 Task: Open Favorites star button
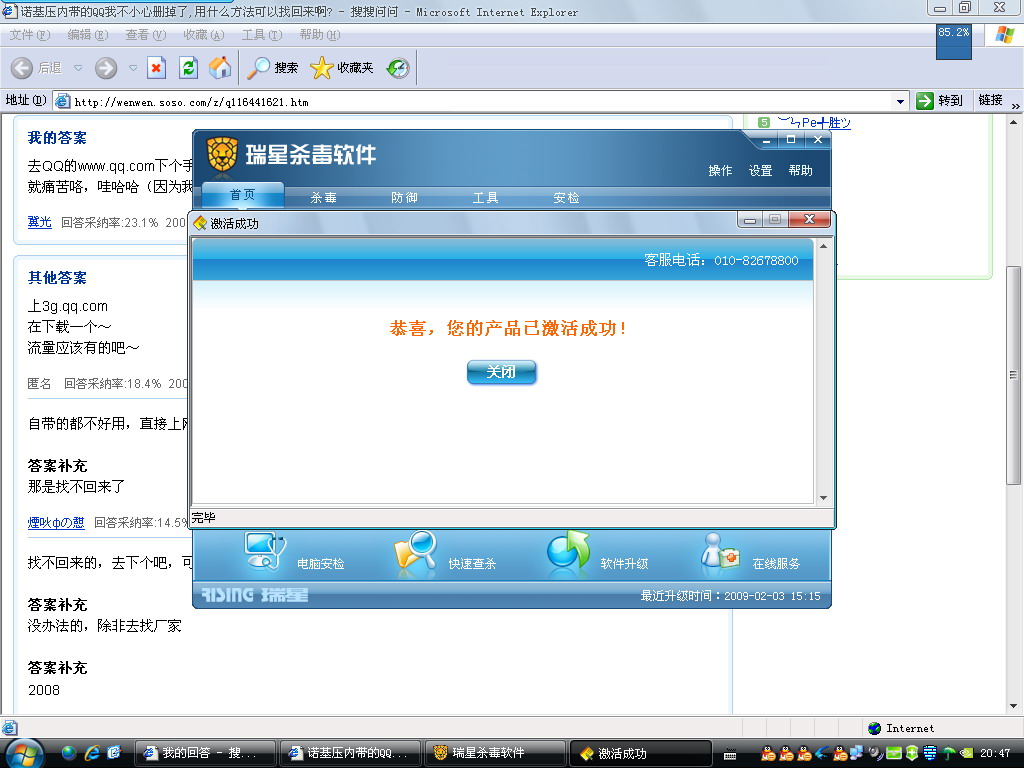321,68
